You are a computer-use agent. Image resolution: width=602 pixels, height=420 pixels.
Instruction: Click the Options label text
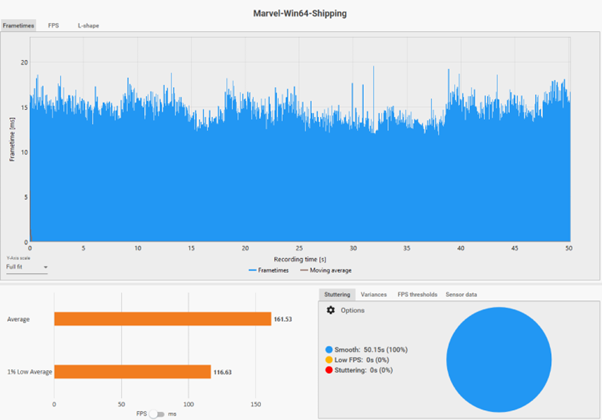click(x=352, y=311)
